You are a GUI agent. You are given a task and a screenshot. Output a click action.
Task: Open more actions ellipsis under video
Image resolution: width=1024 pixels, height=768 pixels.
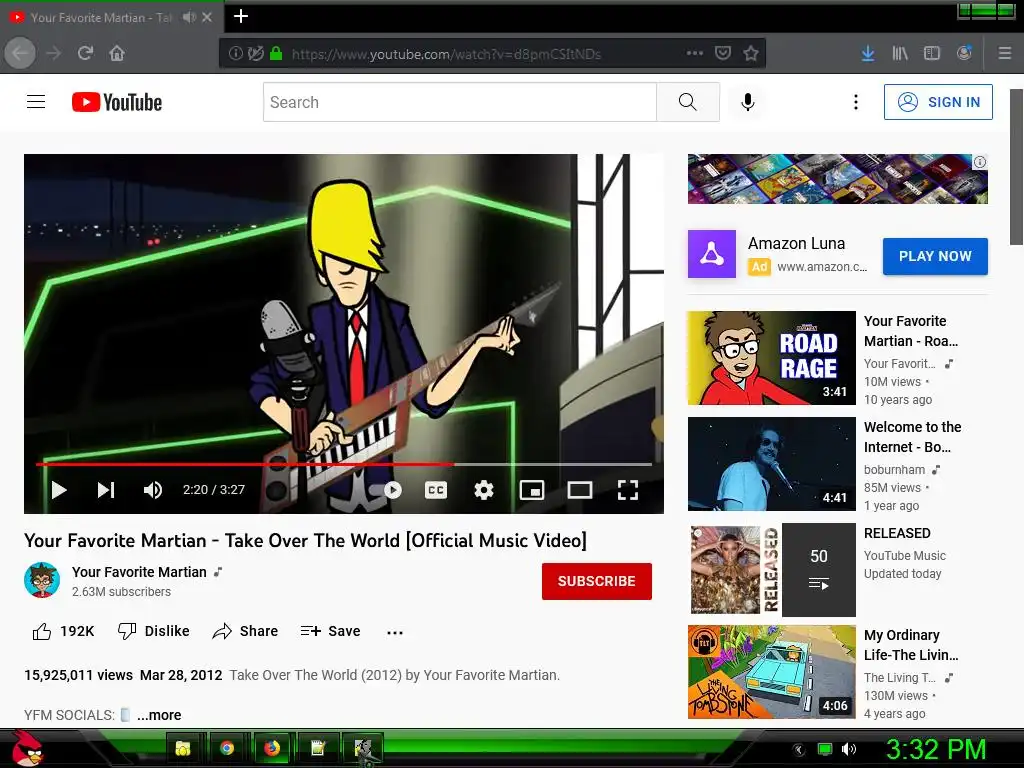click(x=394, y=632)
